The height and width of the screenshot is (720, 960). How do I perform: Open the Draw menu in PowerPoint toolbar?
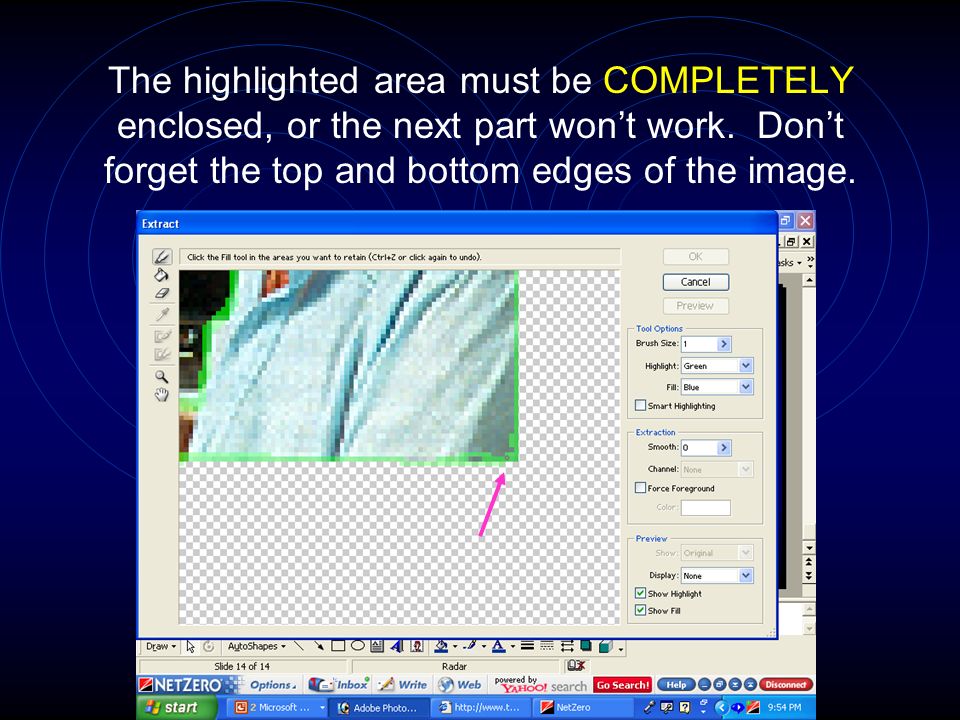pyautogui.click(x=160, y=647)
